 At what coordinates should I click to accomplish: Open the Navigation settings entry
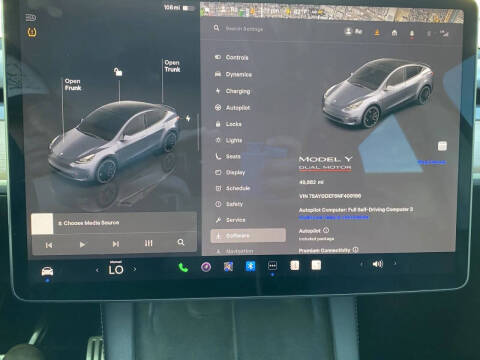(x=235, y=251)
